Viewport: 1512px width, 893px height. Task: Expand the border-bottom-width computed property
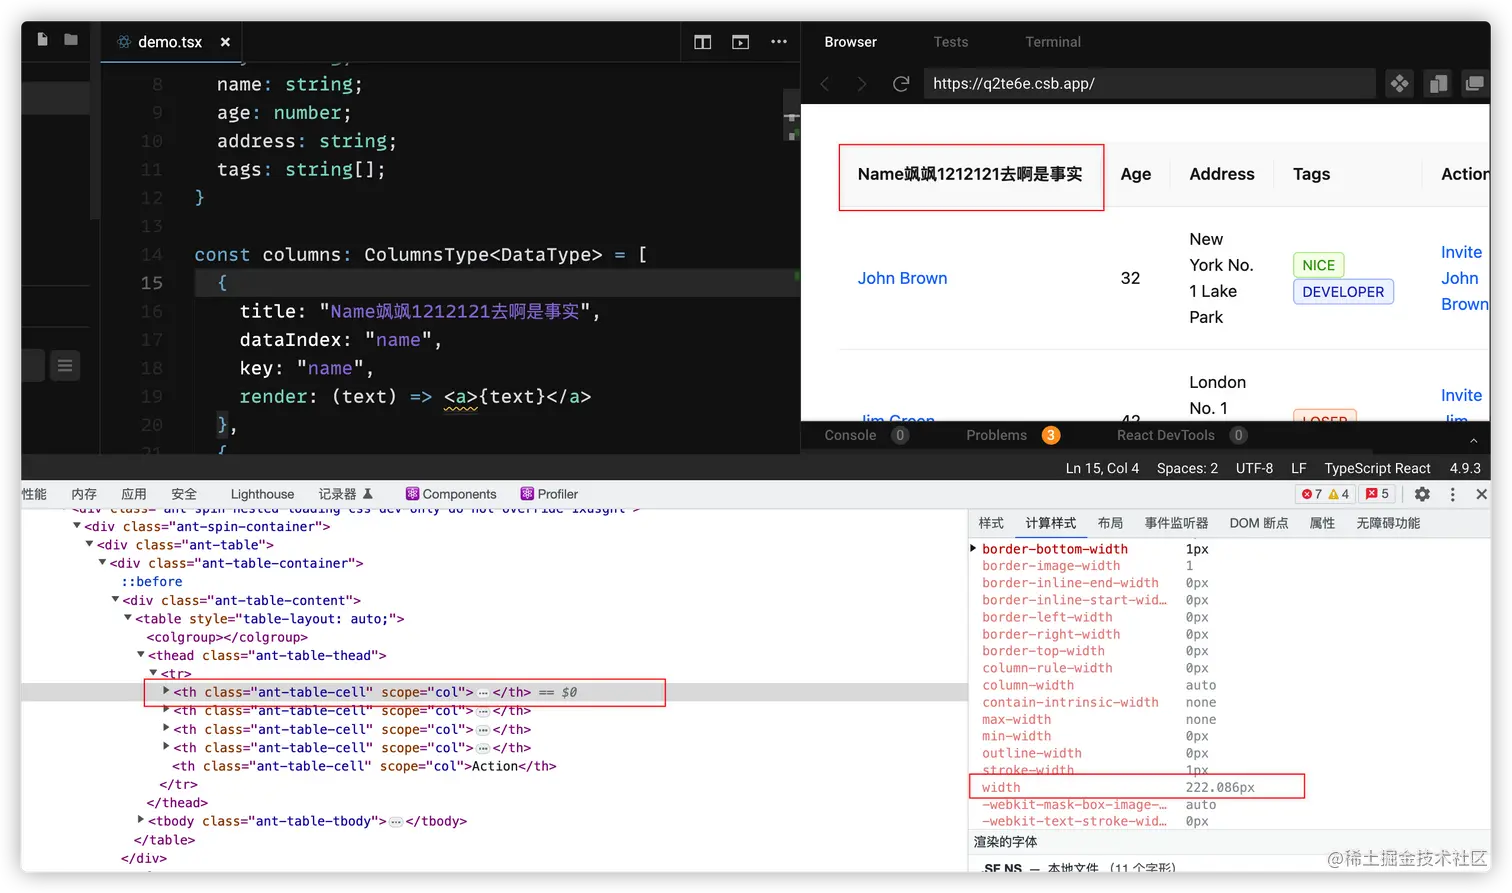[973, 548]
